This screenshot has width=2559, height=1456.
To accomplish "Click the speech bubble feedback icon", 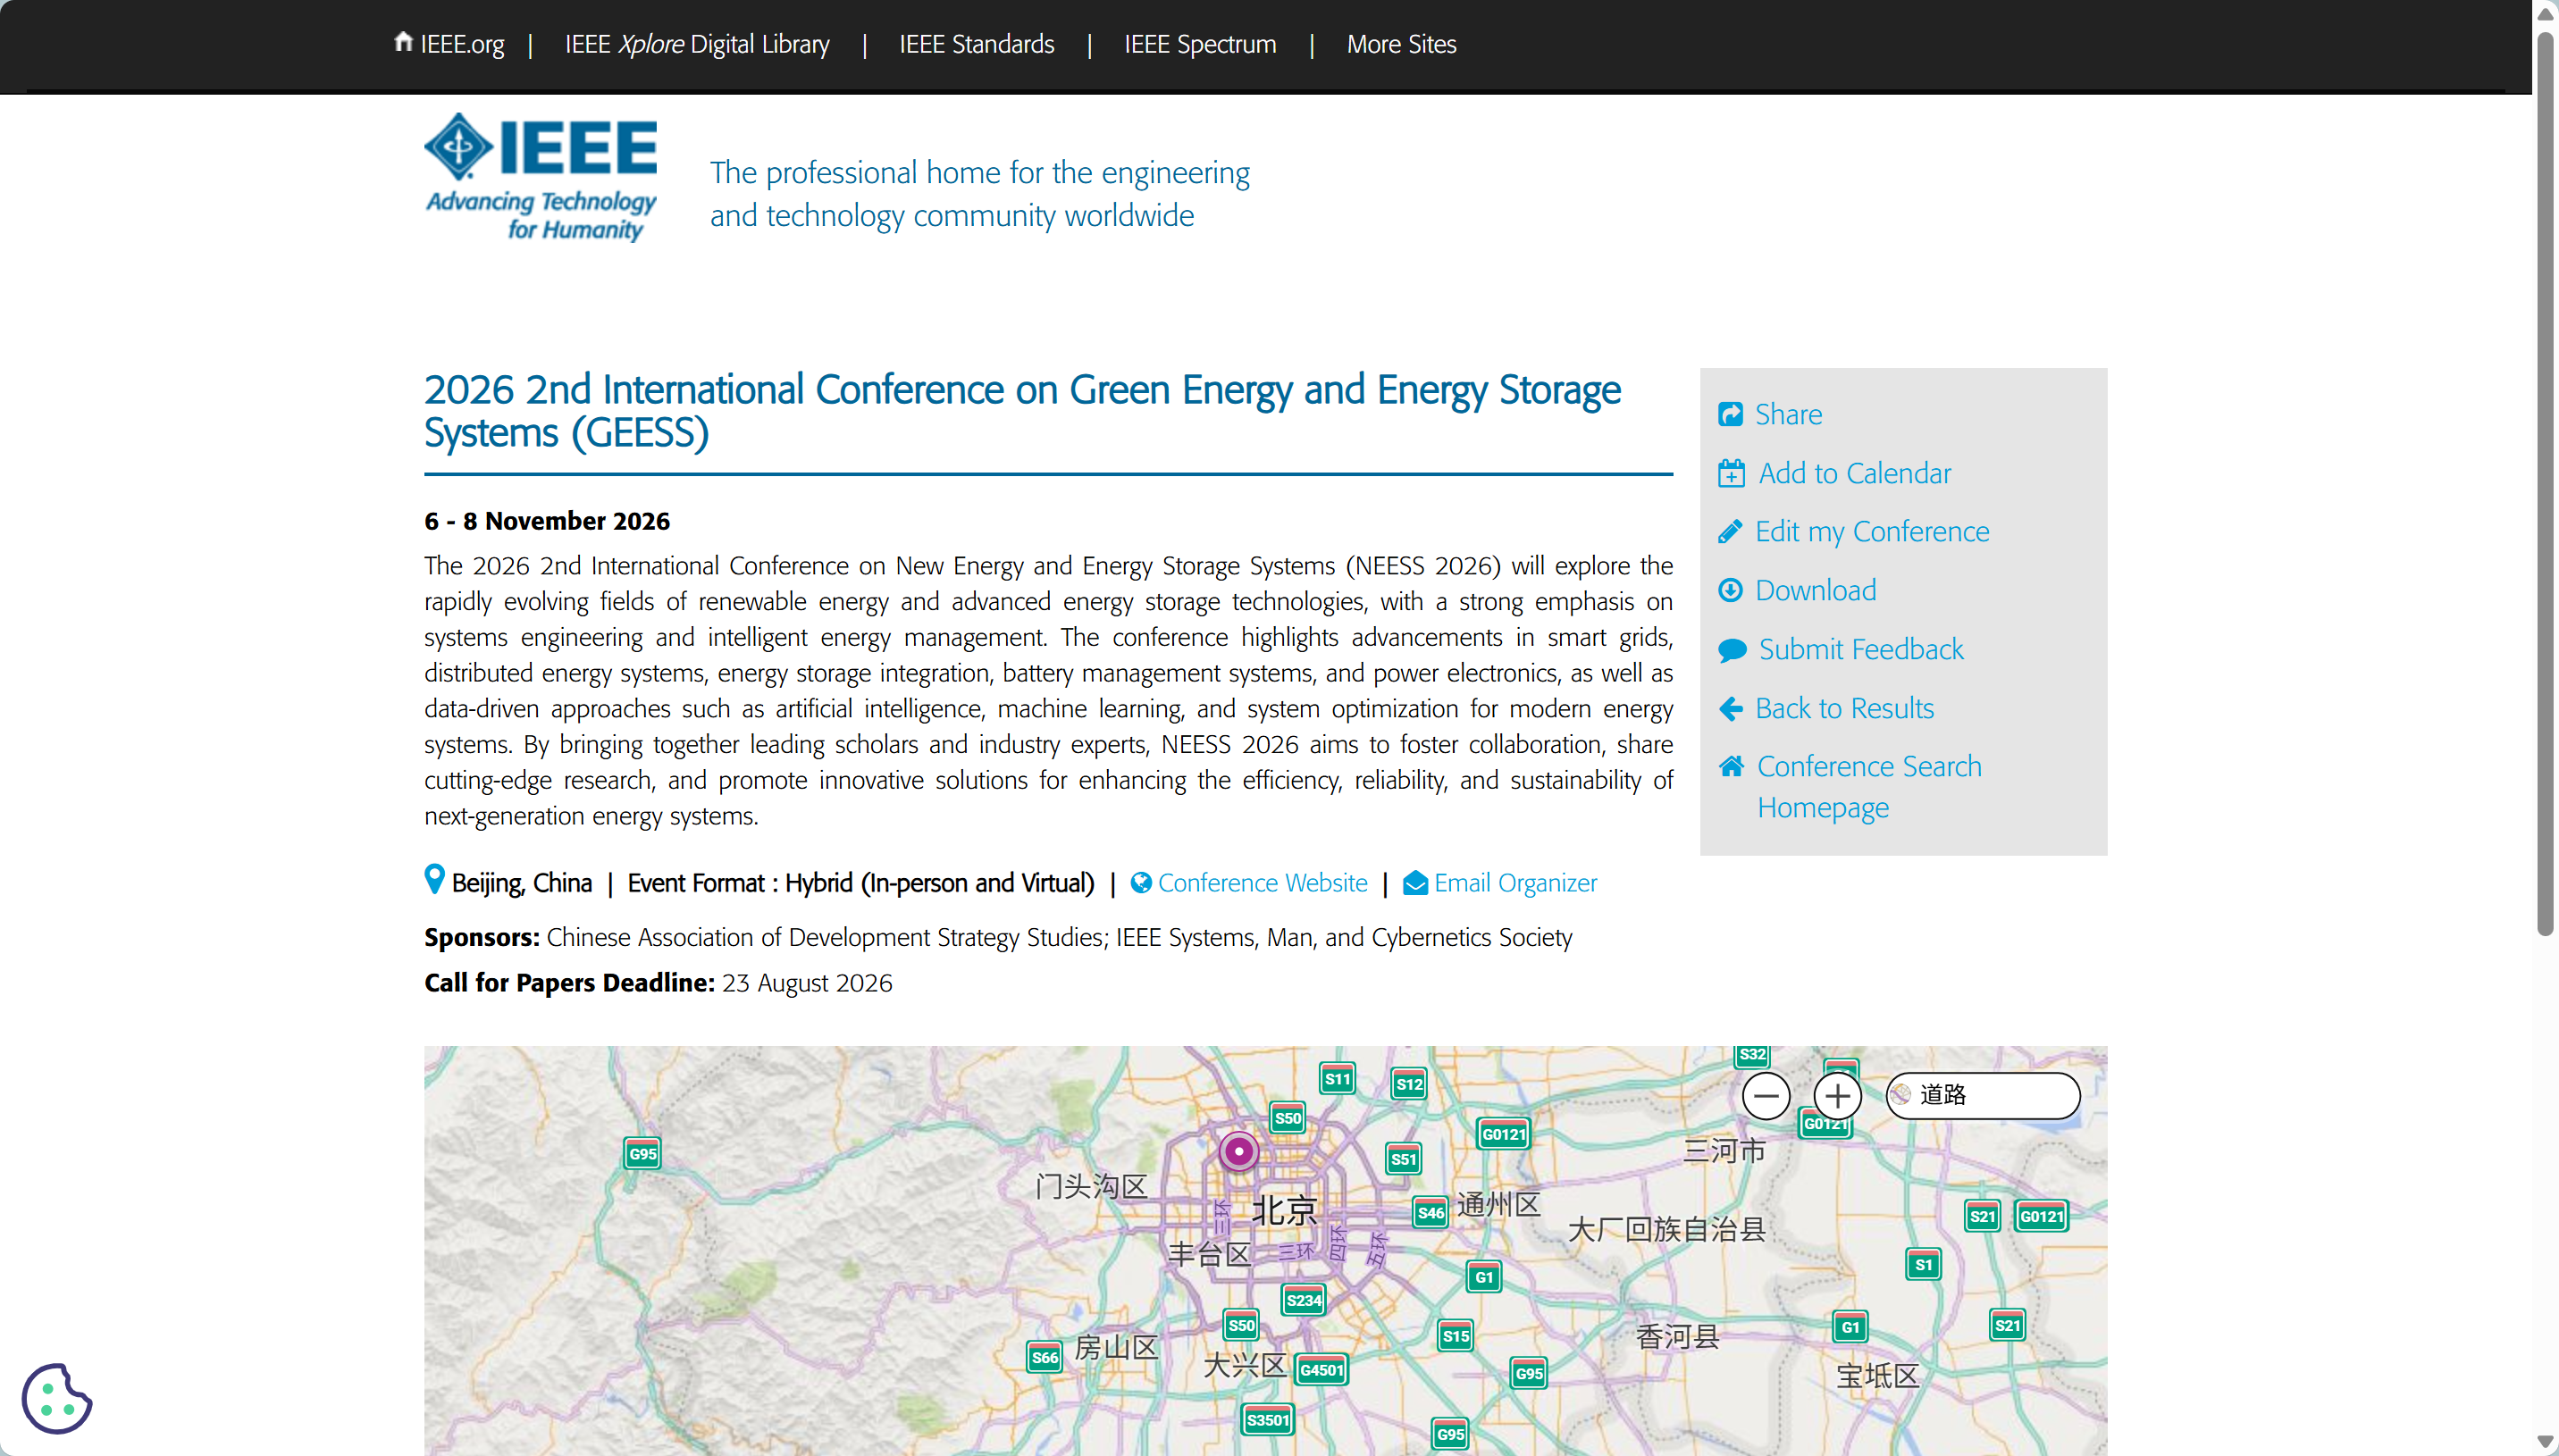I will click(1732, 650).
